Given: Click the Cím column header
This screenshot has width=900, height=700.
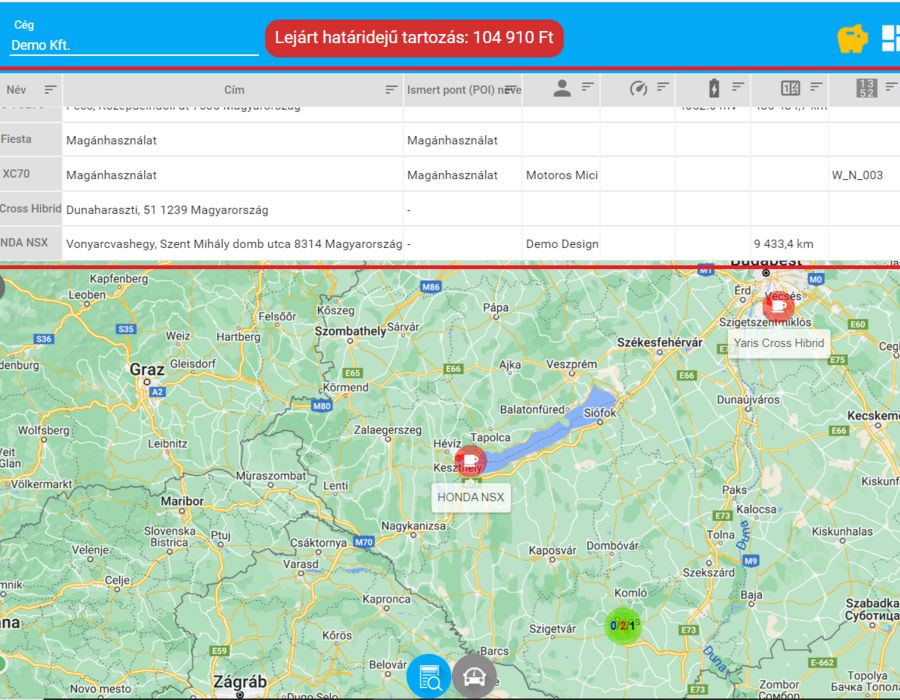Looking at the screenshot, I should [233, 90].
